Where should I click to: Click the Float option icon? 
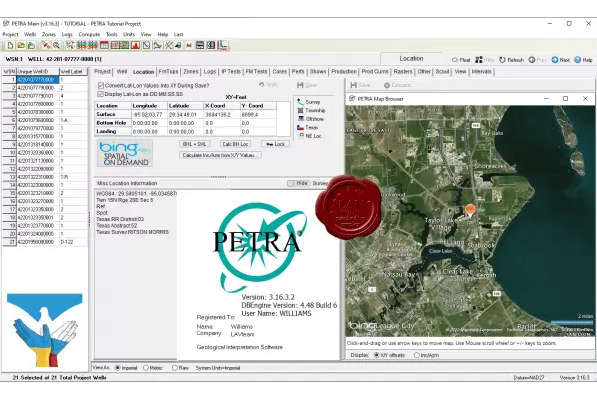coord(455,60)
